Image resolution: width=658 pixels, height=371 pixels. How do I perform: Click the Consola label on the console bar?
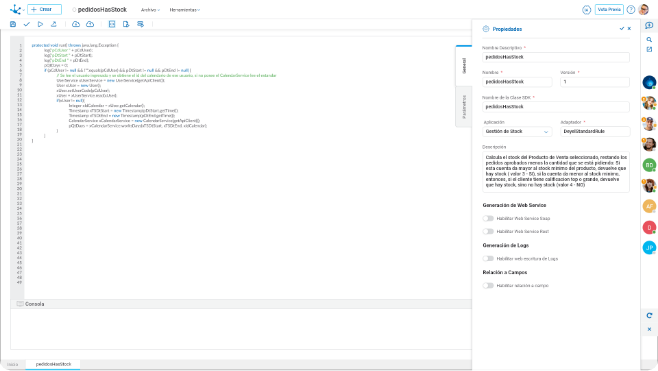[34, 304]
